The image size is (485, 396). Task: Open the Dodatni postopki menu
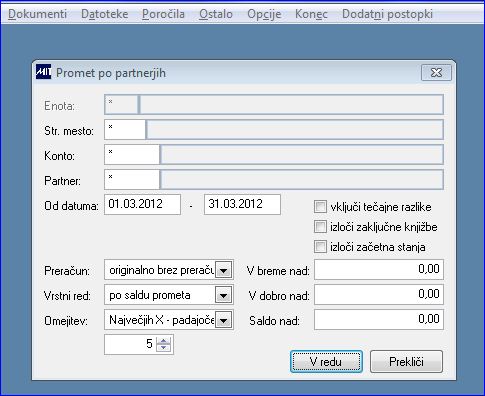tap(387, 14)
